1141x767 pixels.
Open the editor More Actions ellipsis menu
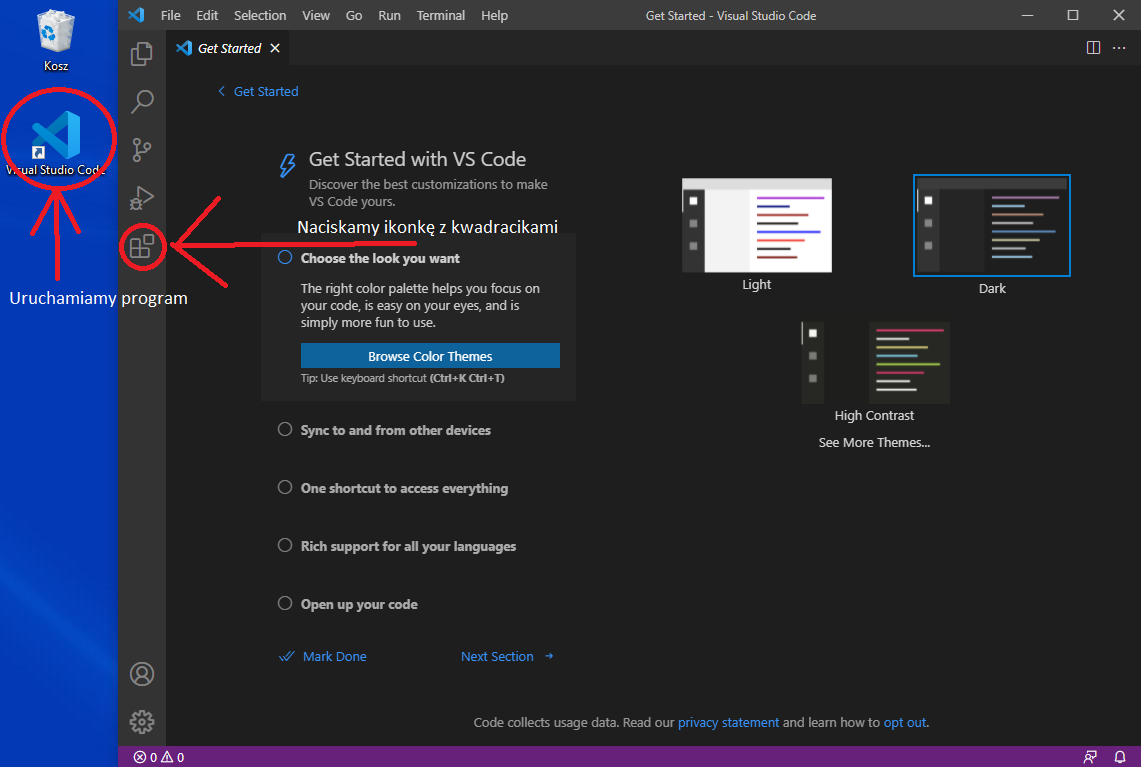1119,48
